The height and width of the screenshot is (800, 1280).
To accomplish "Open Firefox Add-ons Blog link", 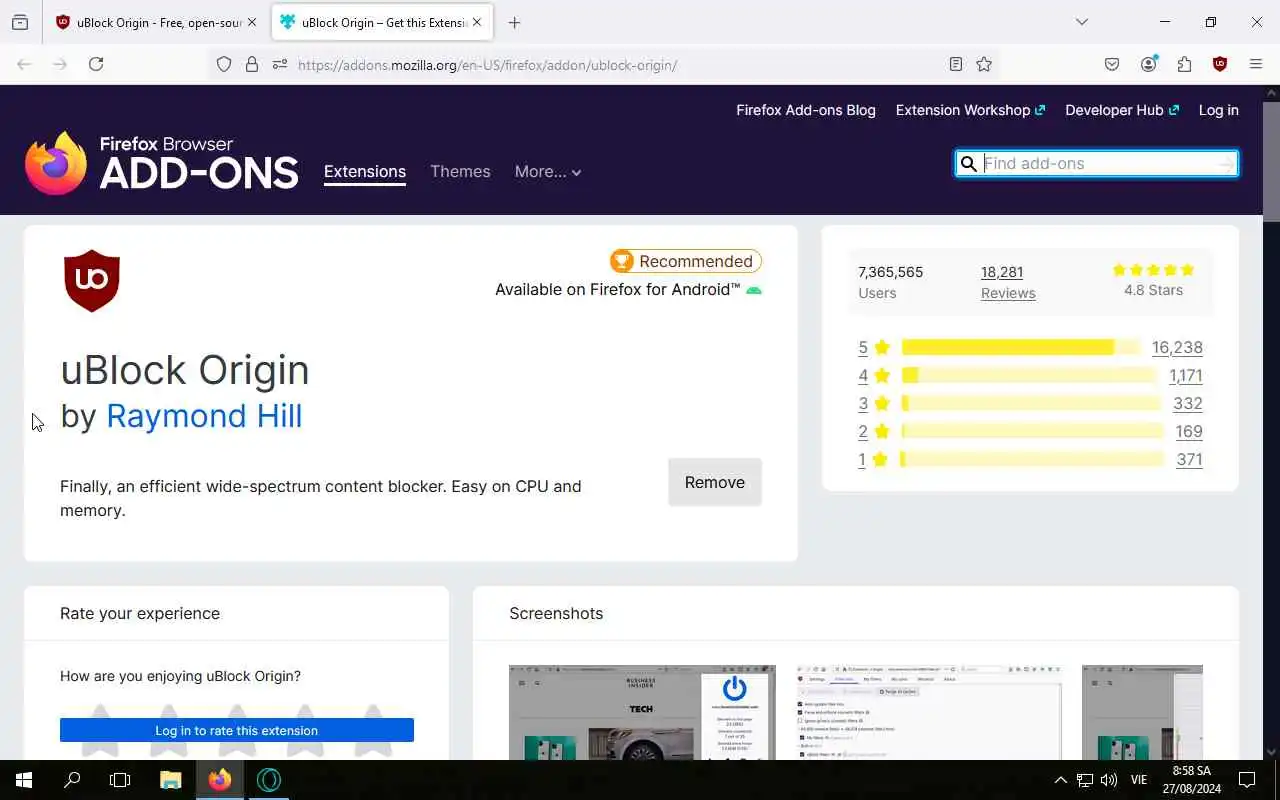I will pyautogui.click(x=806, y=110).
